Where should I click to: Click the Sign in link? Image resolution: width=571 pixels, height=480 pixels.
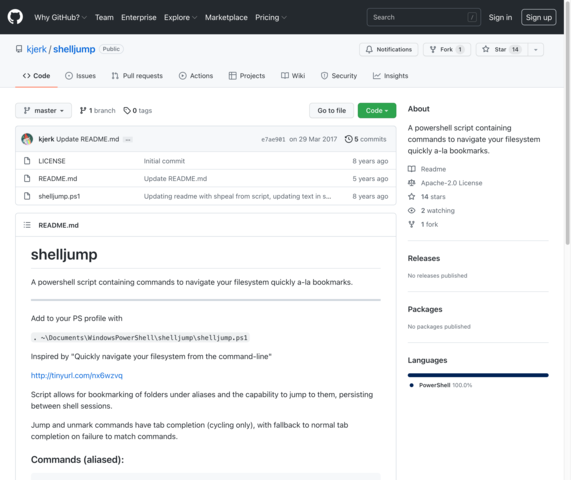[500, 17]
